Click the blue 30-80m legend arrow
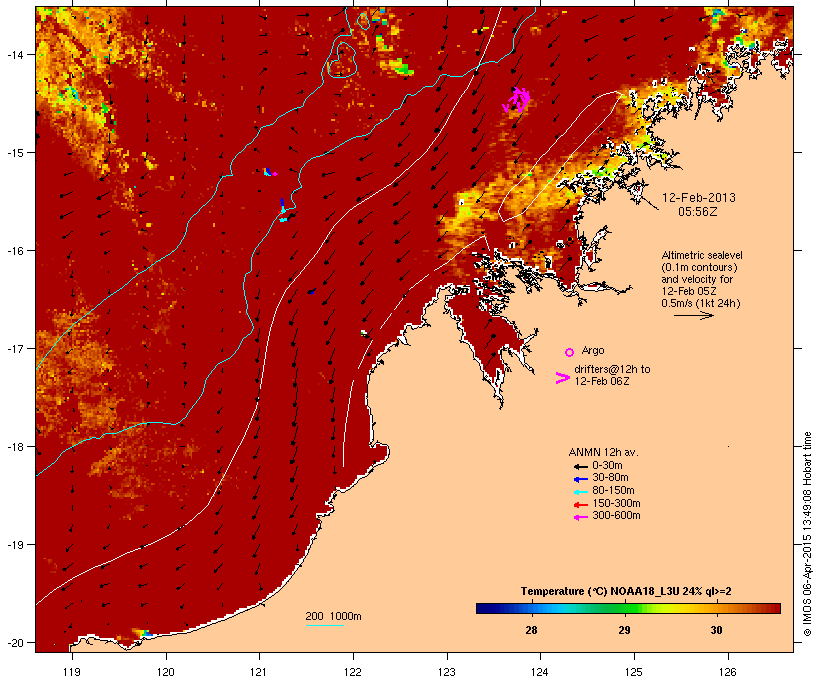 coord(581,479)
